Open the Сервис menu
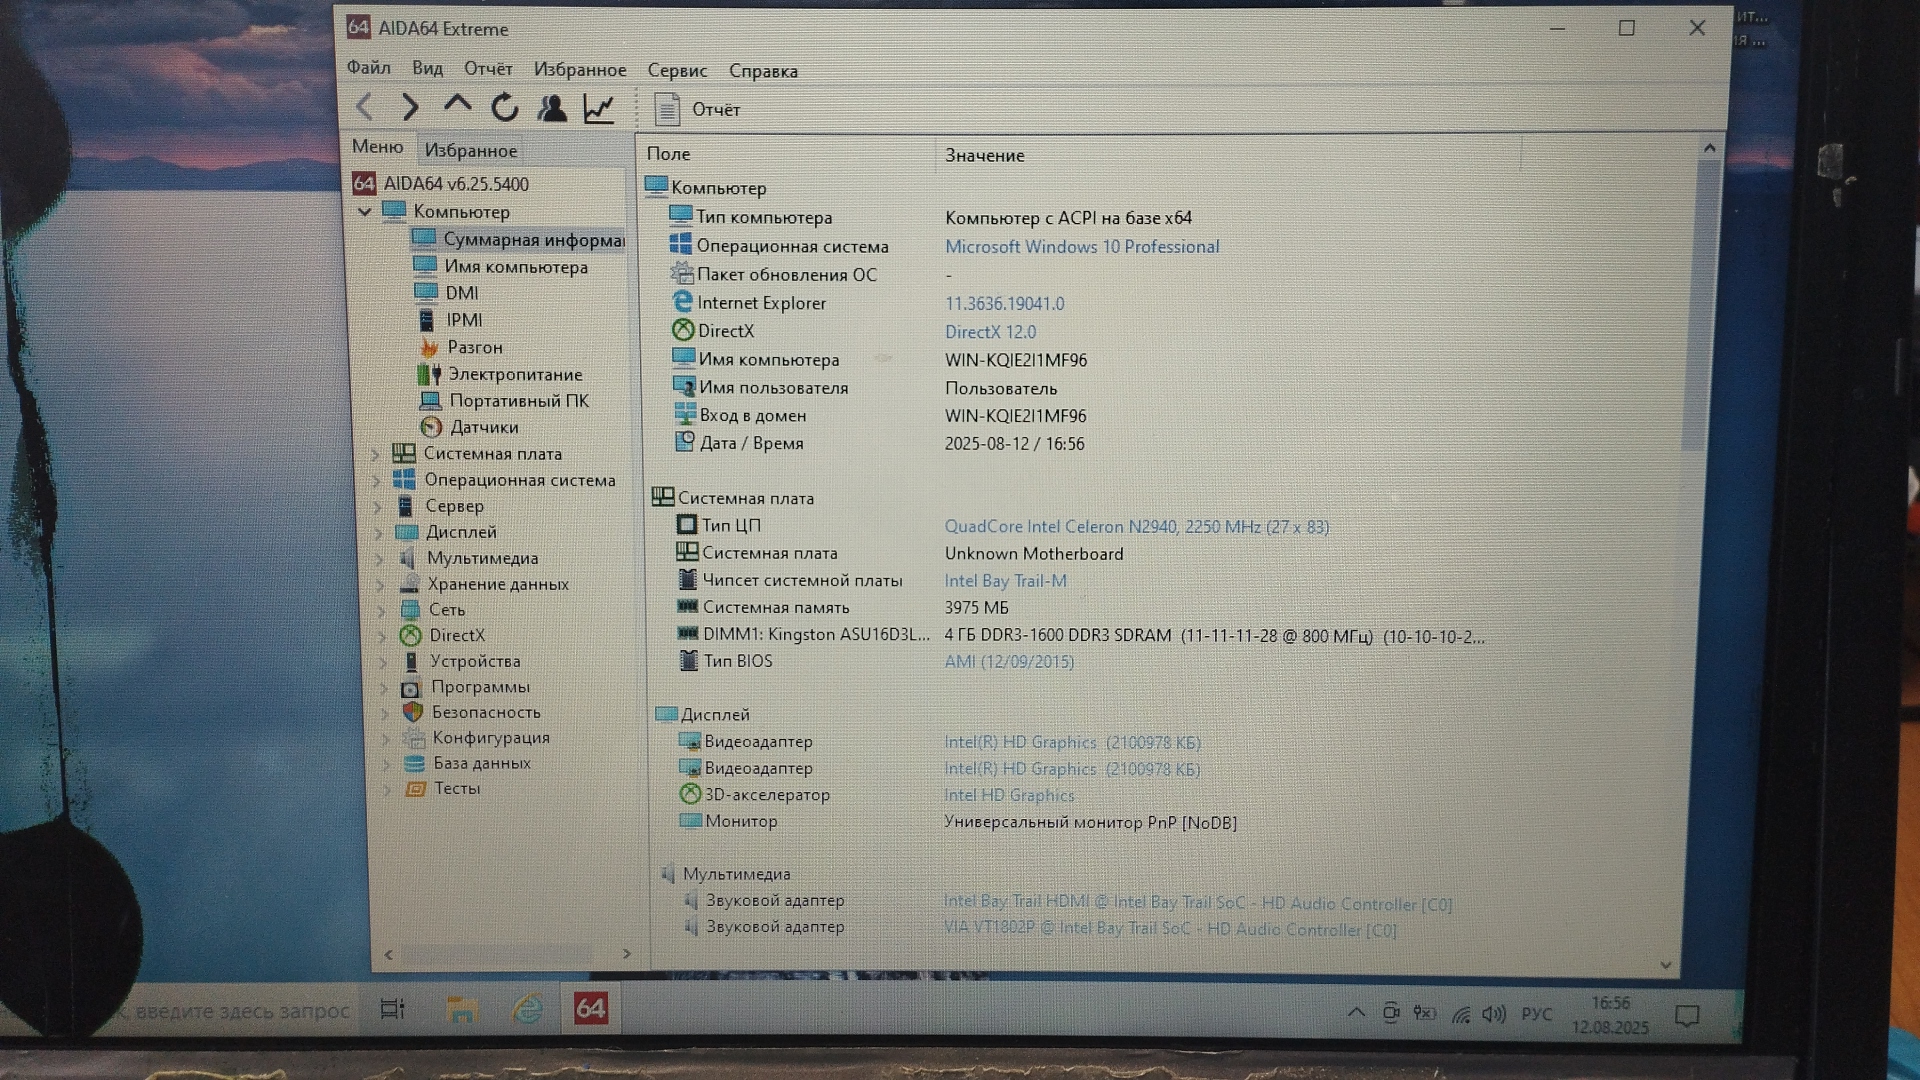 coord(676,70)
